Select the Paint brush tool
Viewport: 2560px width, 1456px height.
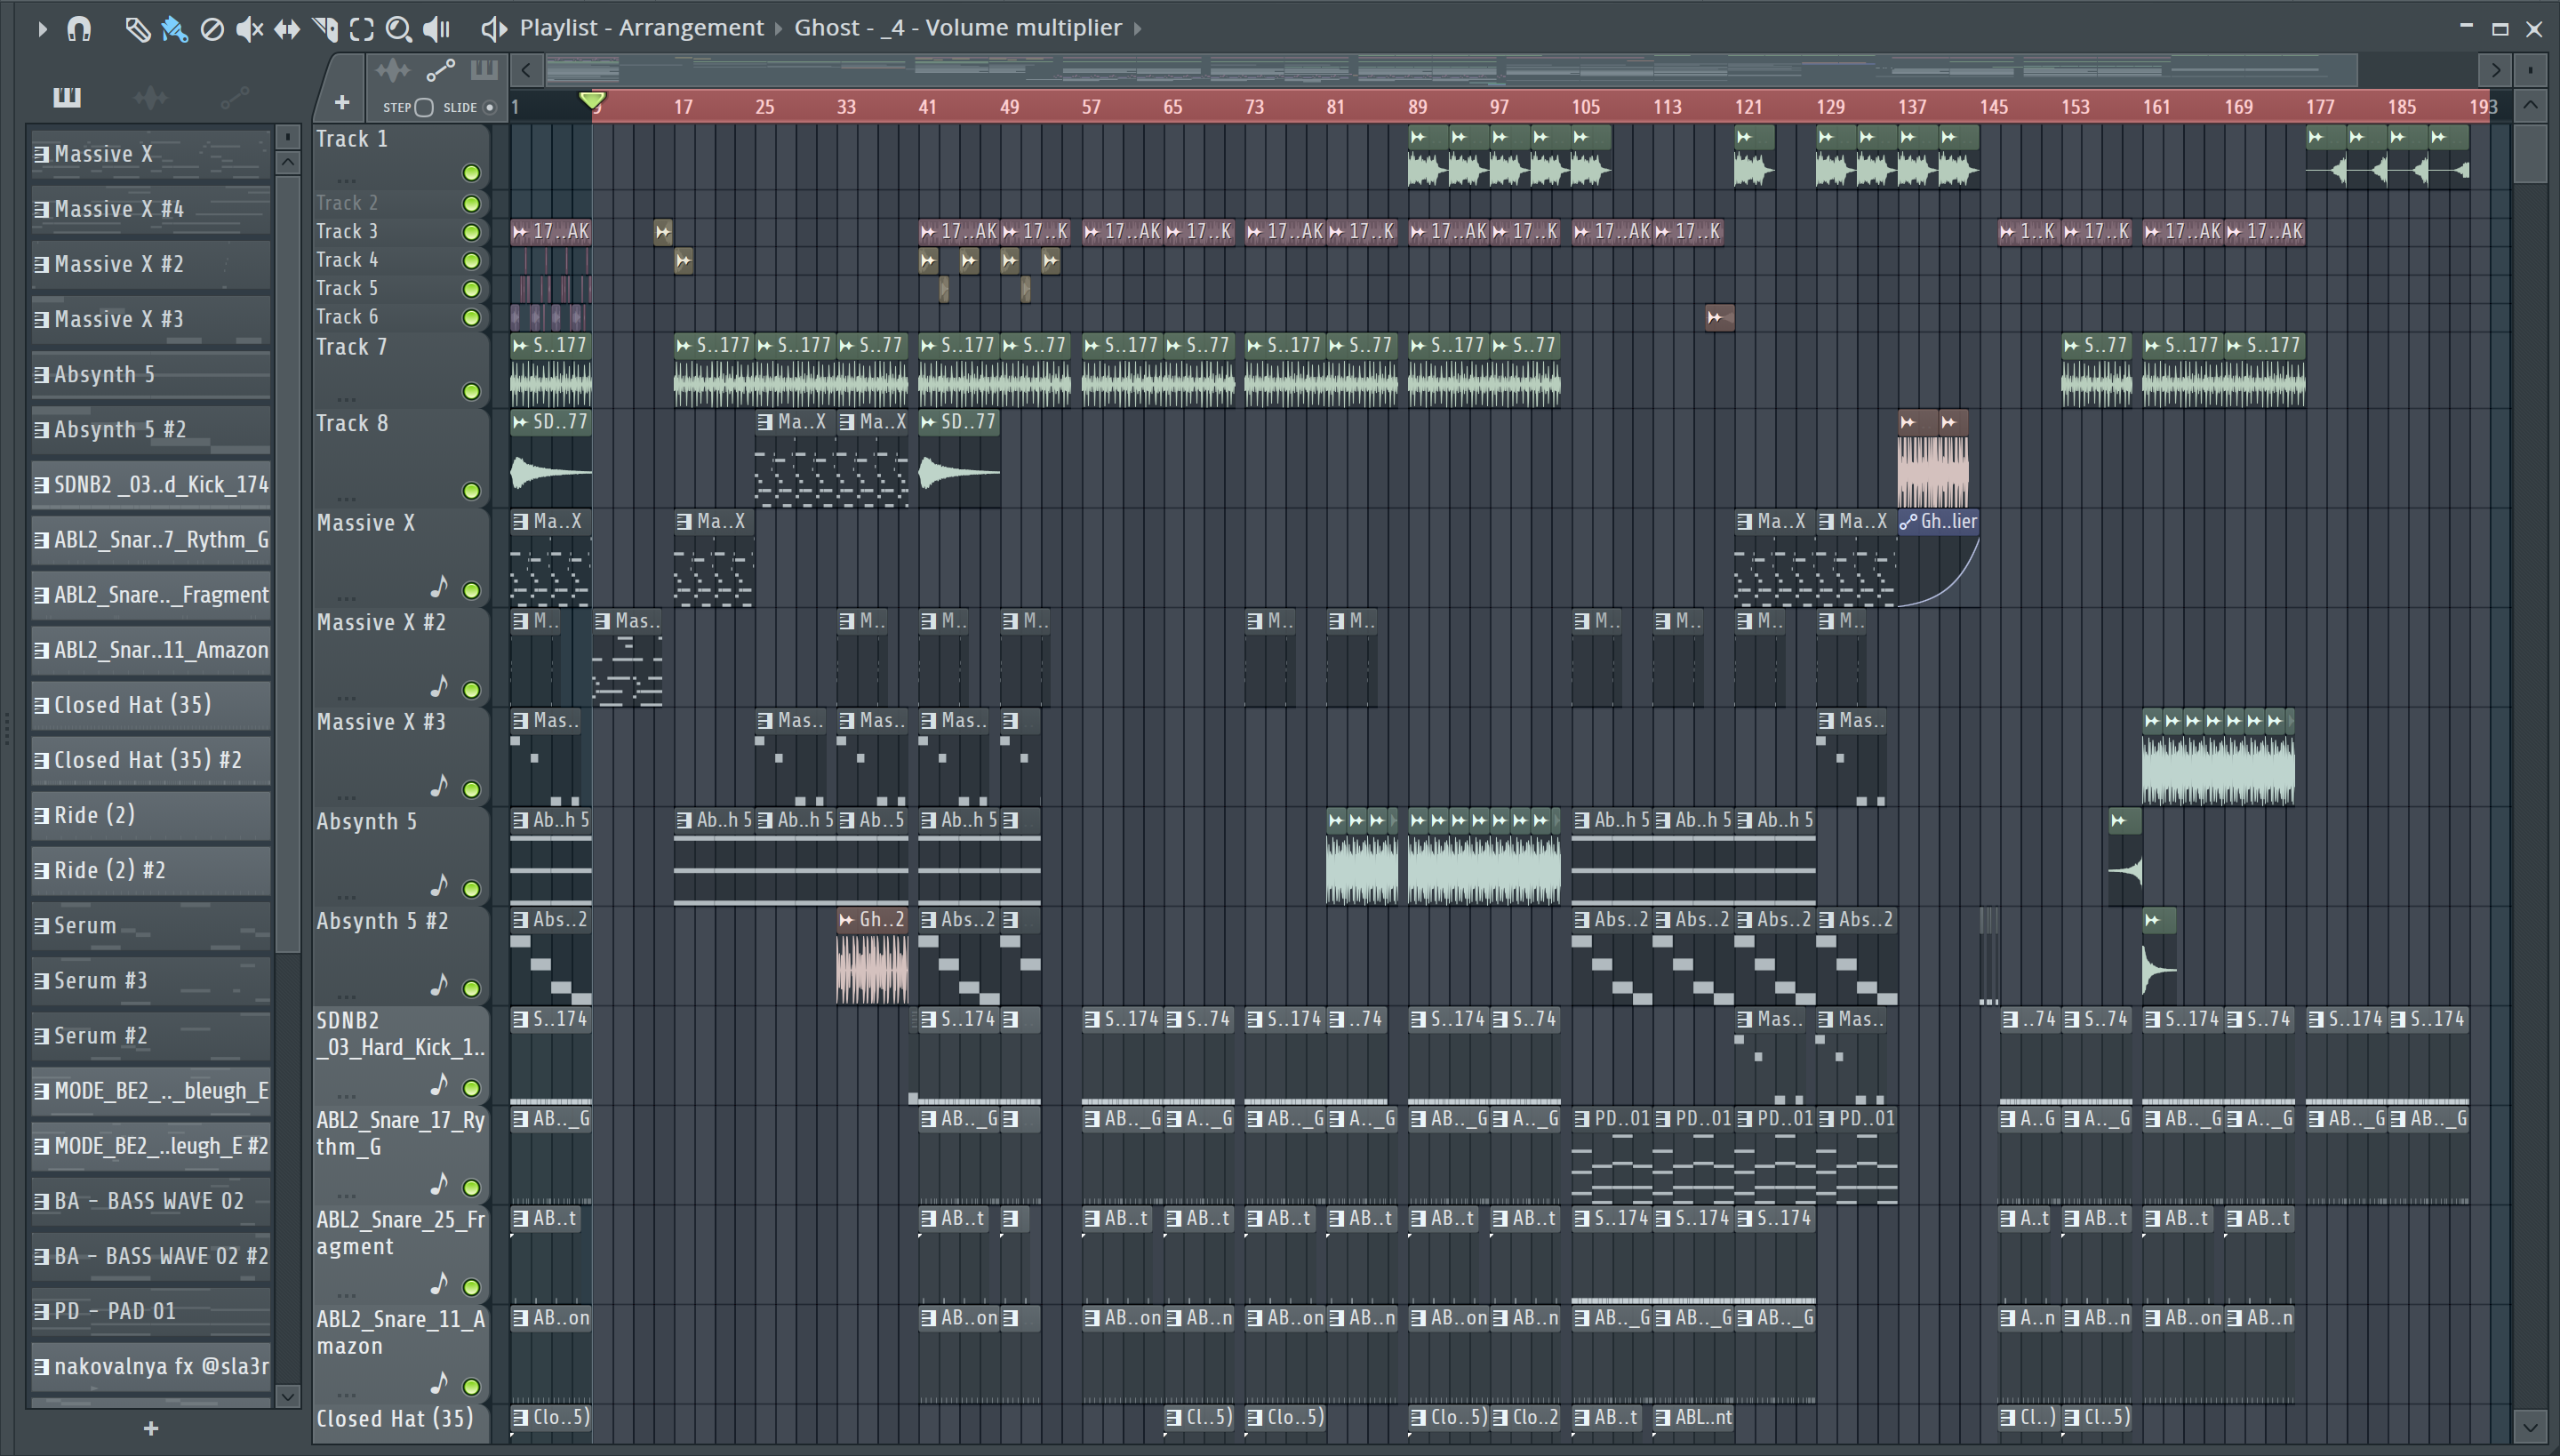point(174,29)
